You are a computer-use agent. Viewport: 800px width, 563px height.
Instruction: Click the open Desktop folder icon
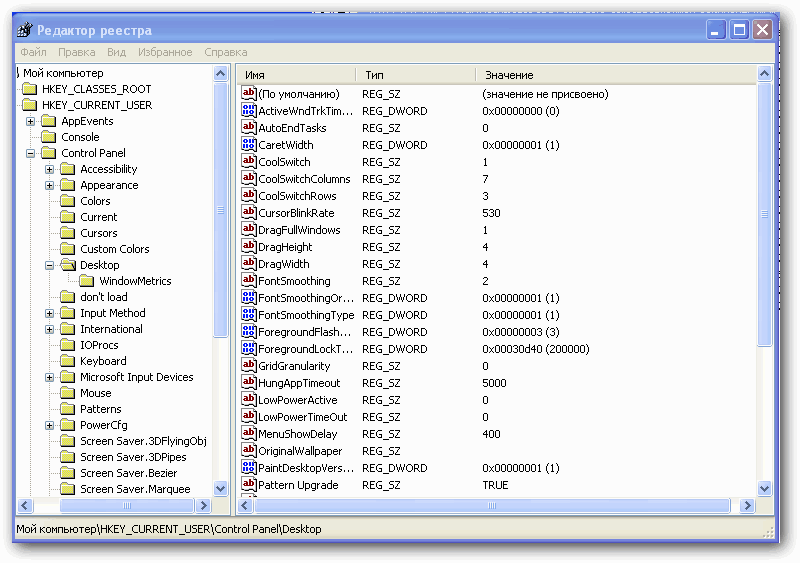pyautogui.click(x=68, y=265)
